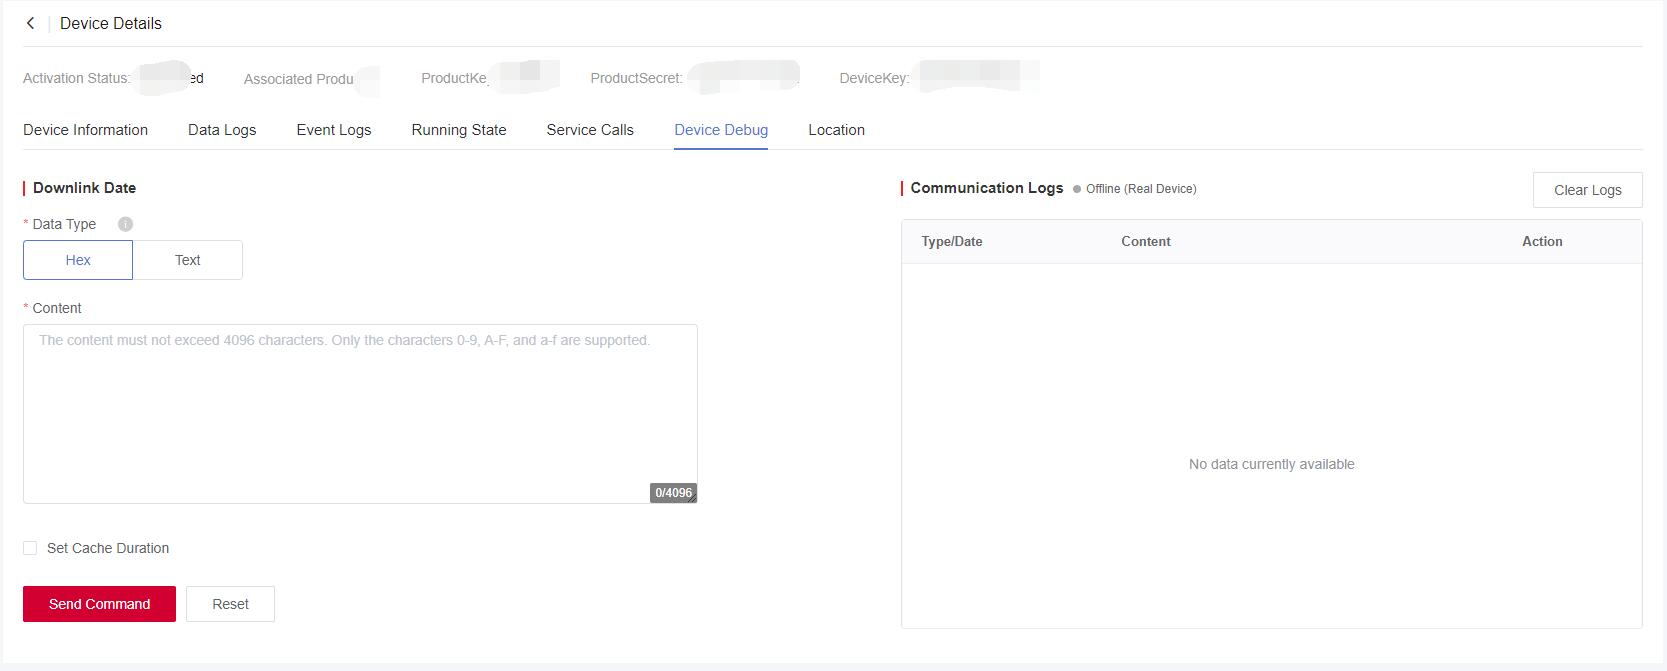Image resolution: width=1667 pixels, height=671 pixels.
Task: Select the Device Debug tab
Action: click(721, 130)
